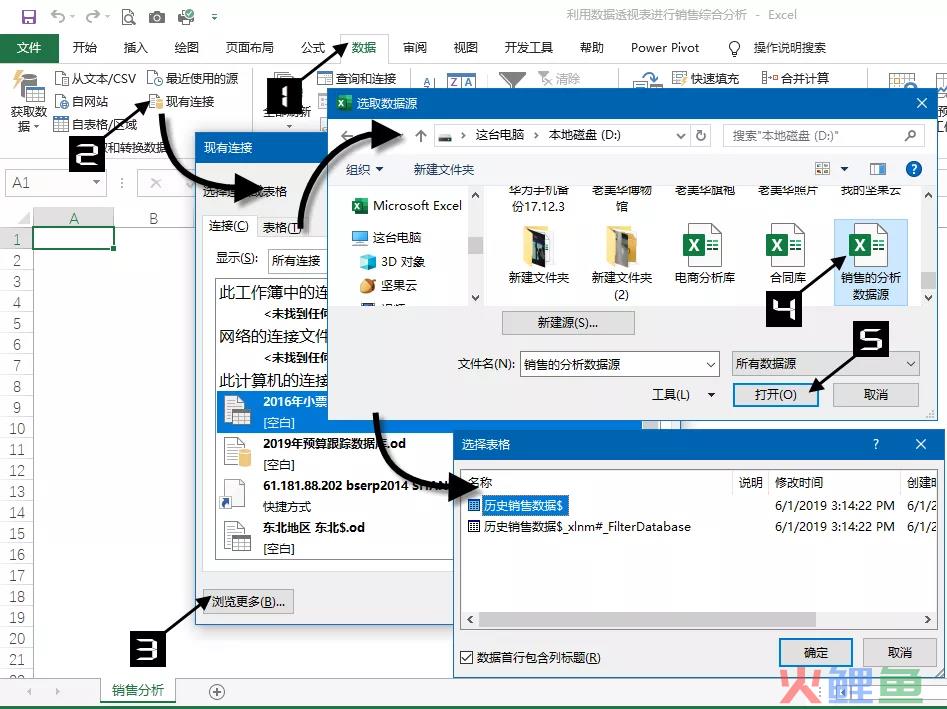Image resolution: width=947 pixels, height=709 pixels.
Task: Switch to the 插入 ribbon tab
Action: 135,48
